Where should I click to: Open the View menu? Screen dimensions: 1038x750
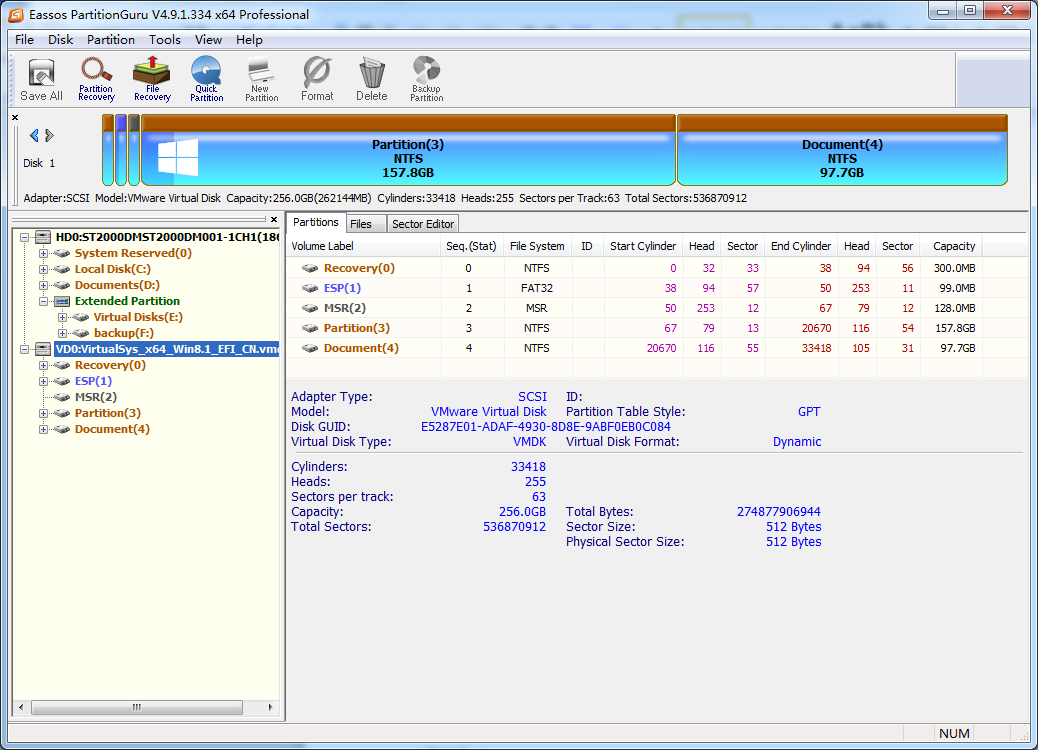click(x=209, y=40)
